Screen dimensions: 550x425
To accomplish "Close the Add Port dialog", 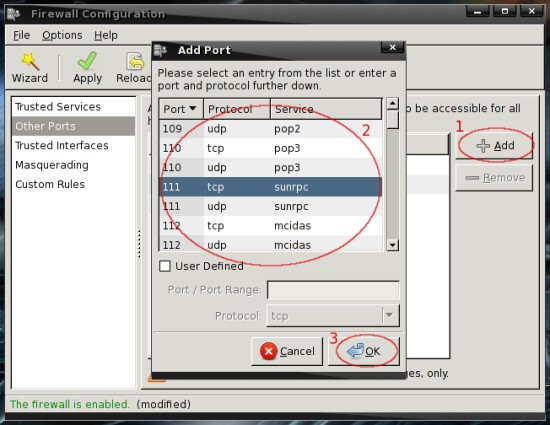I will [393, 47].
